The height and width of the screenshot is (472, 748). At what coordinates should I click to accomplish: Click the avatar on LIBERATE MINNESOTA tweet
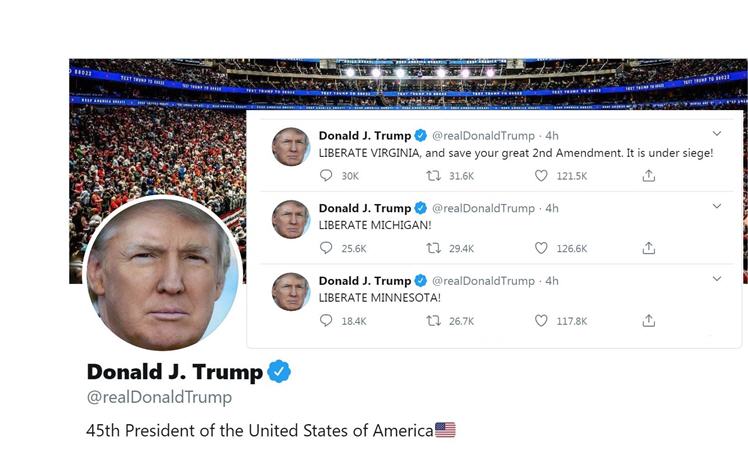click(291, 292)
